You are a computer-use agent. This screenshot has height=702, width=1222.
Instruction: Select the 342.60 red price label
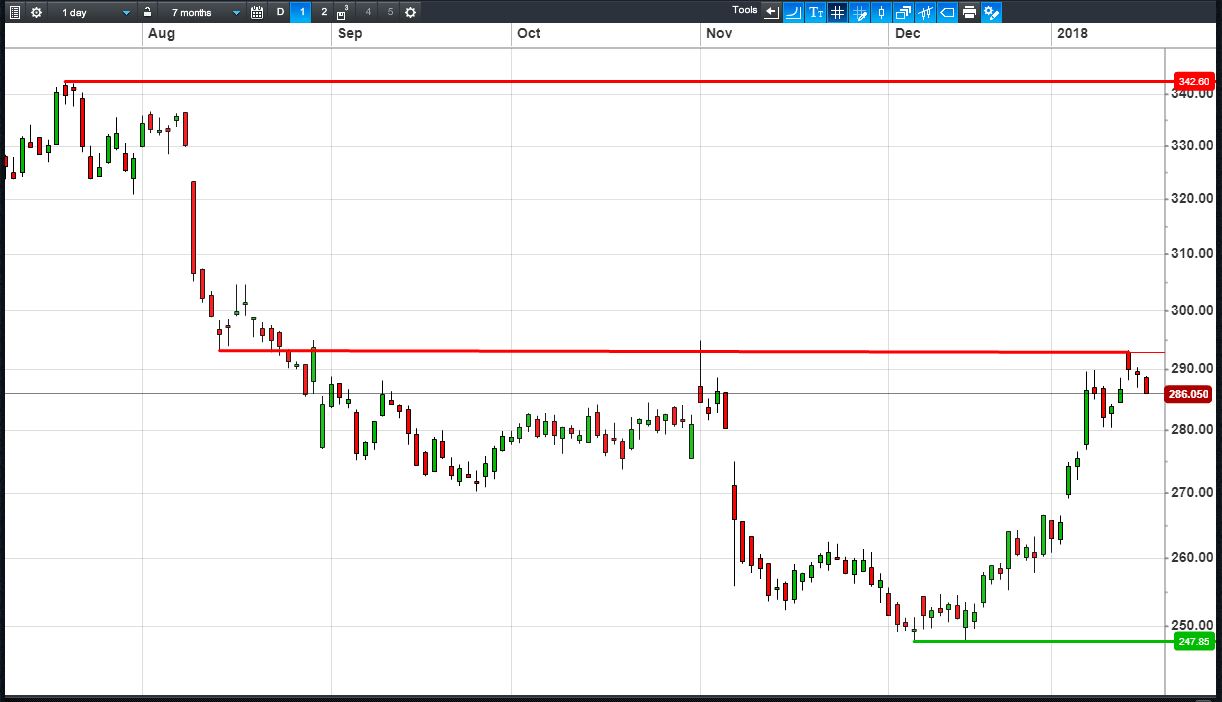(x=1193, y=81)
